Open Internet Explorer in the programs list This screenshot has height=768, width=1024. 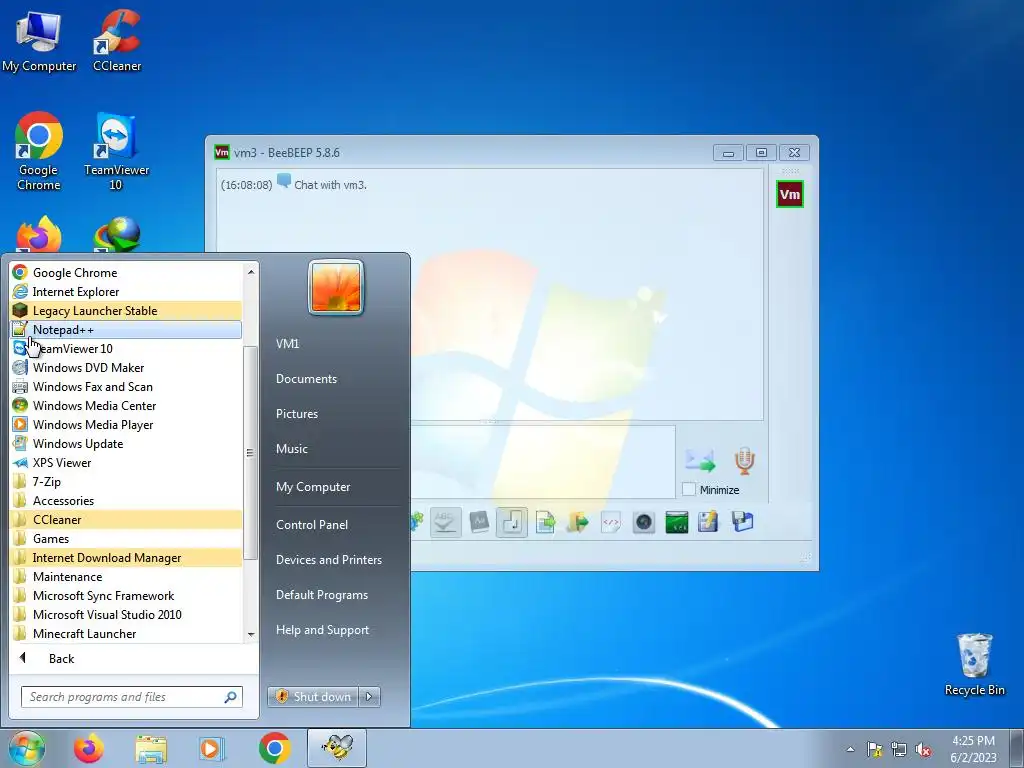[x=126, y=292]
